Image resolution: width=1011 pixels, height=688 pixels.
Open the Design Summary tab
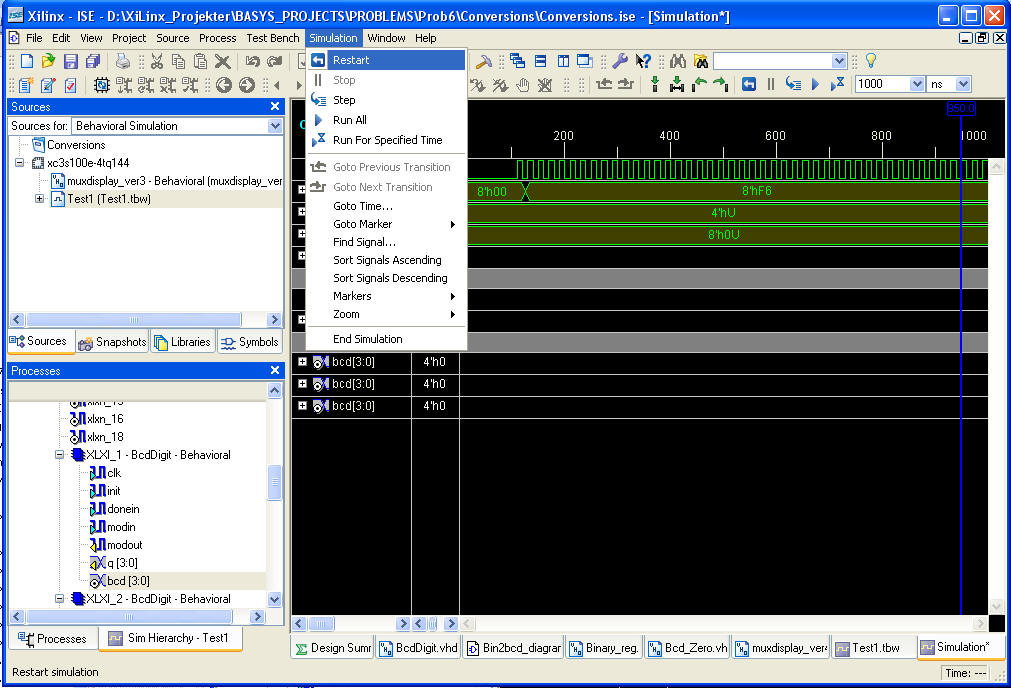point(333,648)
